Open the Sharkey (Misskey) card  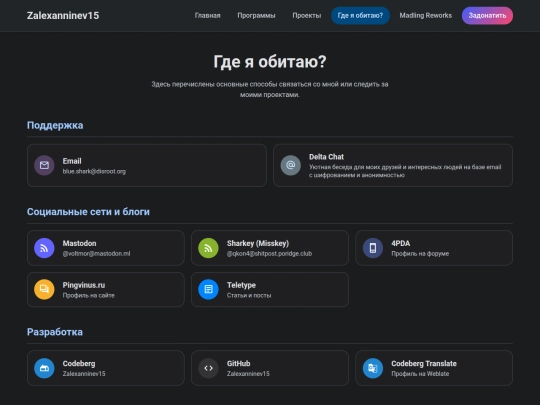[x=270, y=248]
